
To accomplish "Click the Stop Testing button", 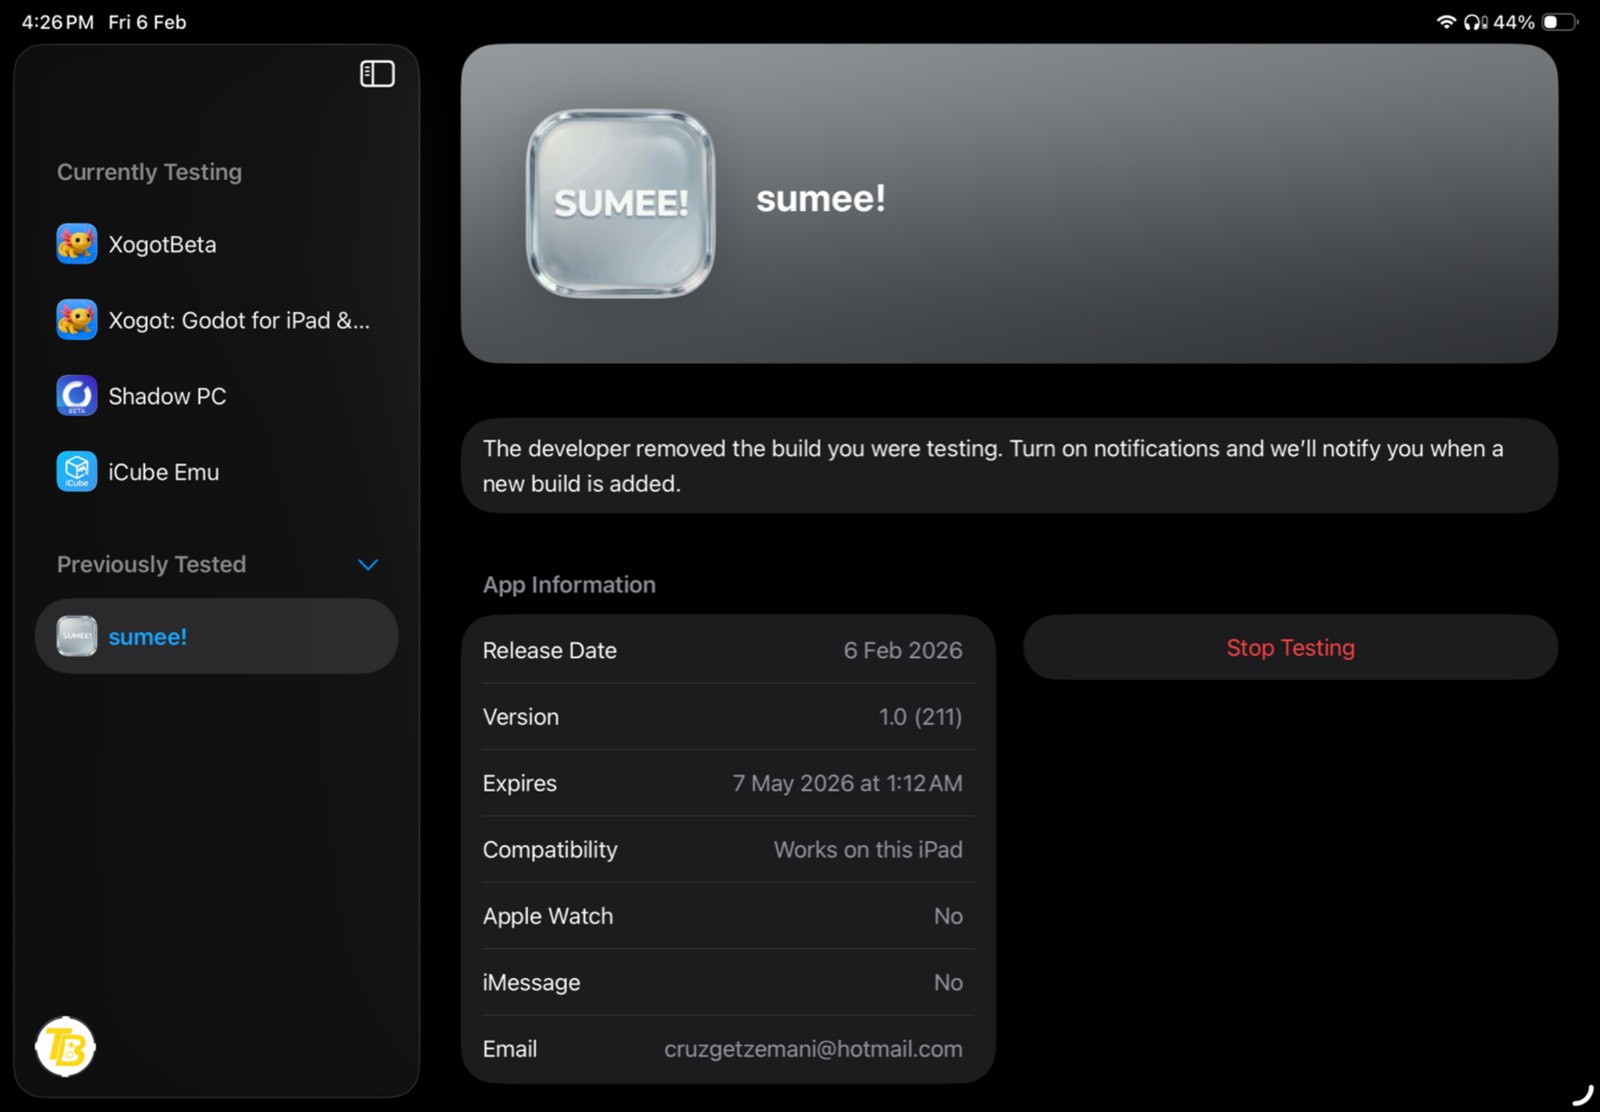I will pos(1290,648).
